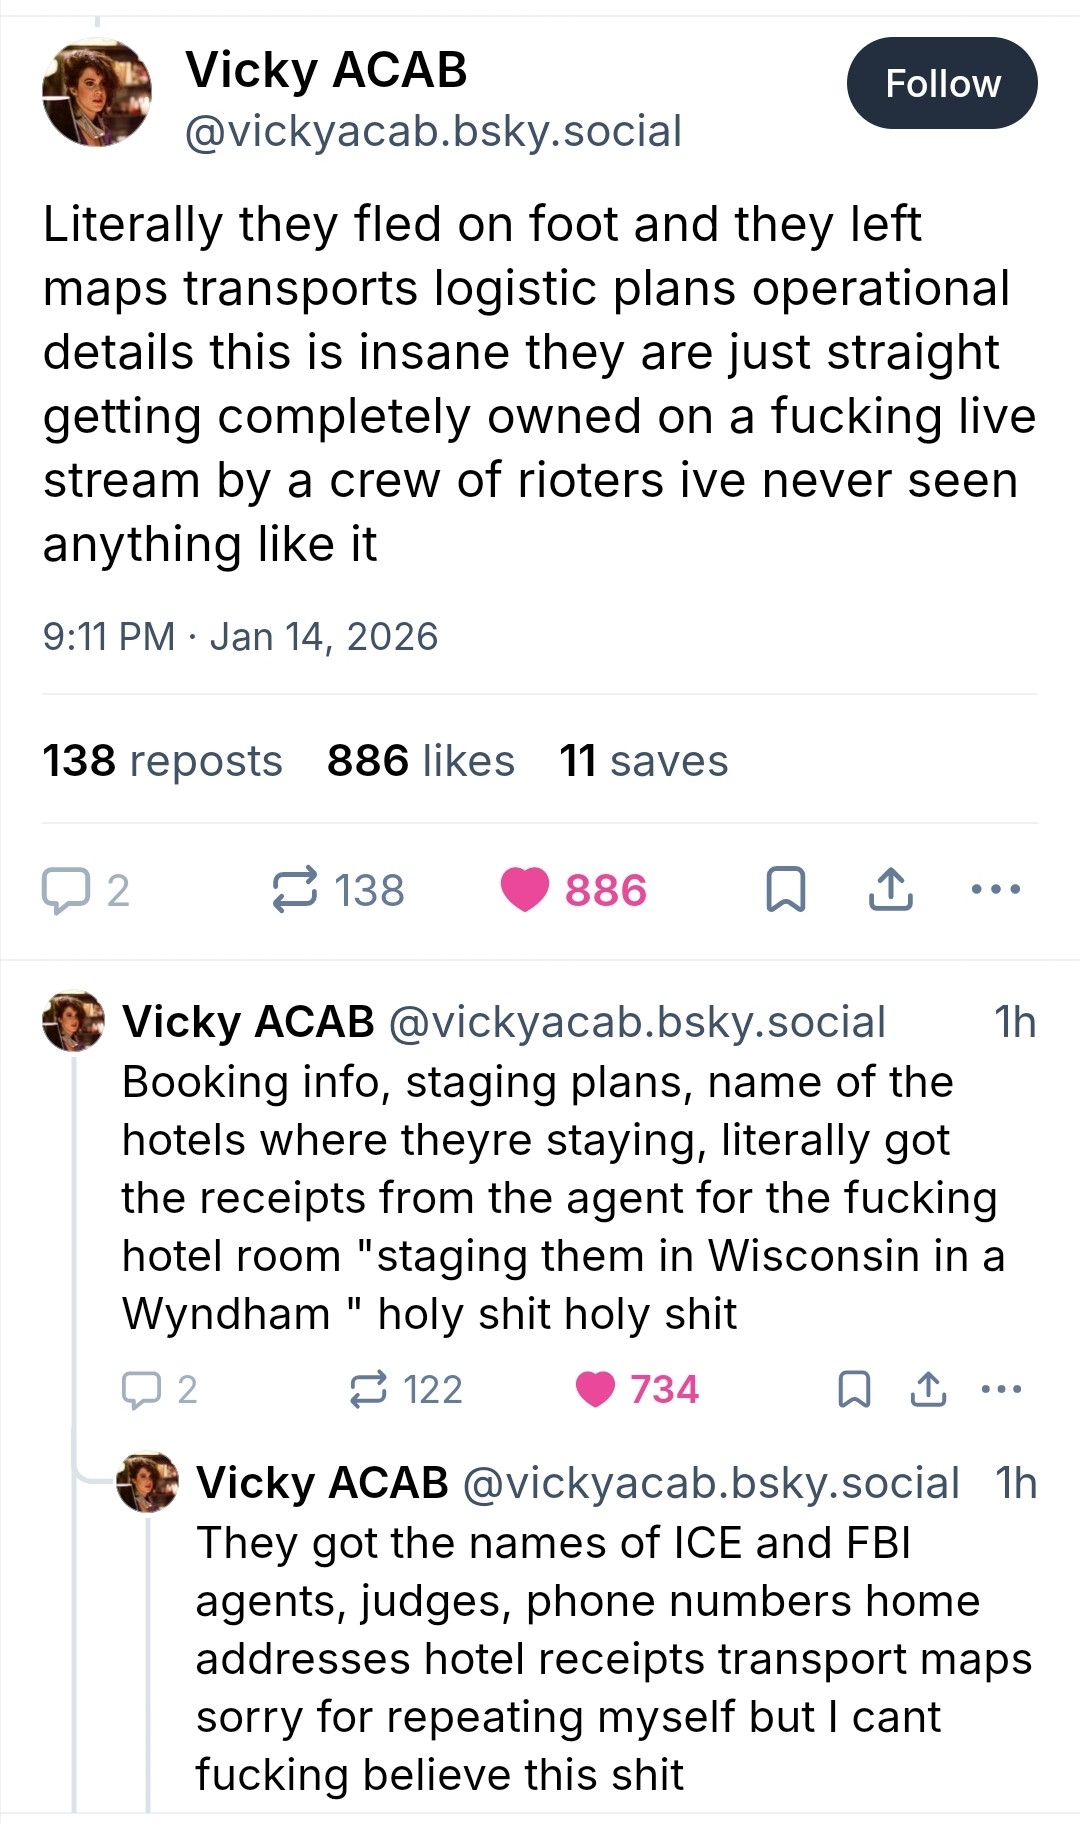
Task: Share the main post
Action: click(x=890, y=889)
